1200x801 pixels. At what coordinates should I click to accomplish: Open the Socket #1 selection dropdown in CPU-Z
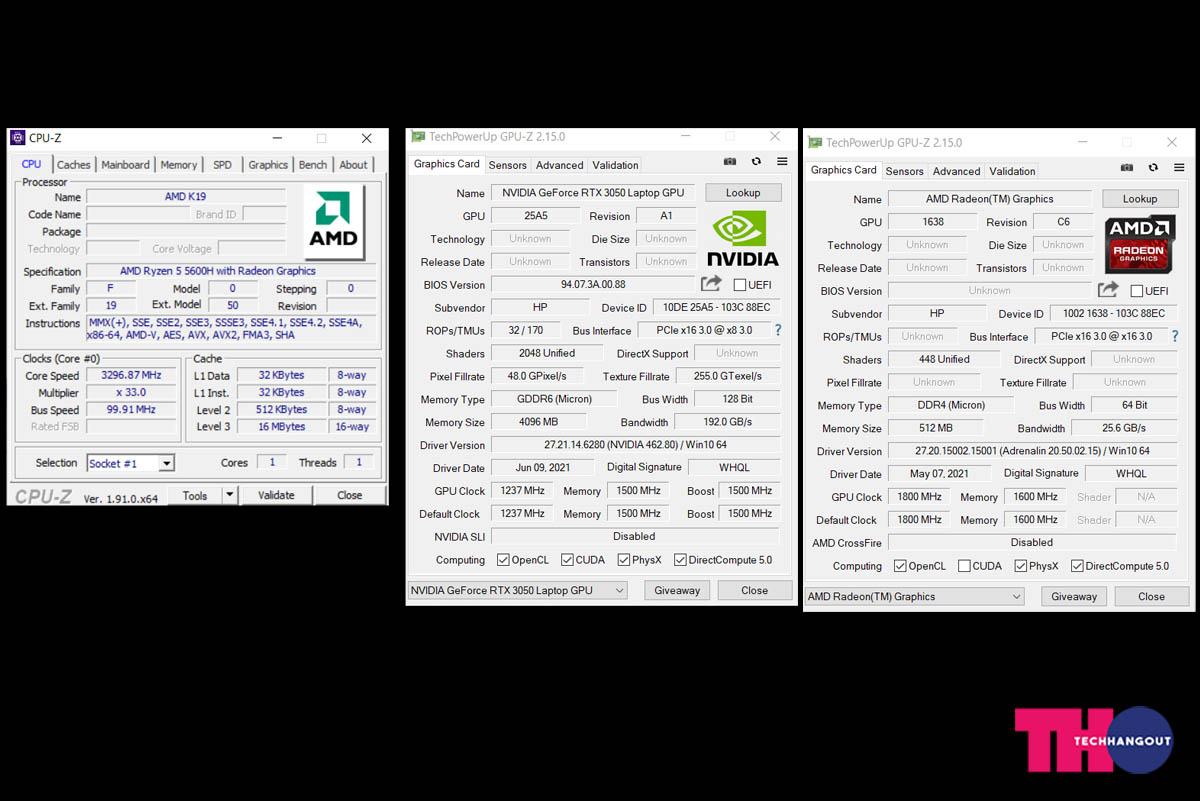point(131,463)
